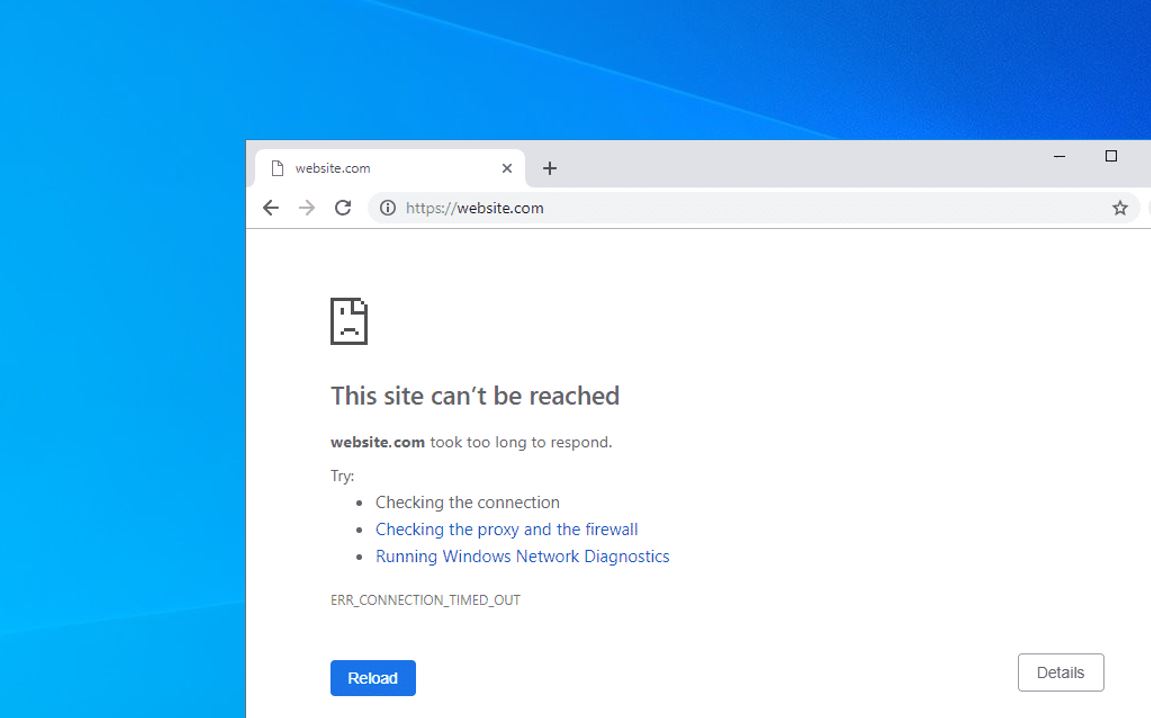The width and height of the screenshot is (1151, 718).
Task: Click the forward navigation arrow
Action: (306, 207)
